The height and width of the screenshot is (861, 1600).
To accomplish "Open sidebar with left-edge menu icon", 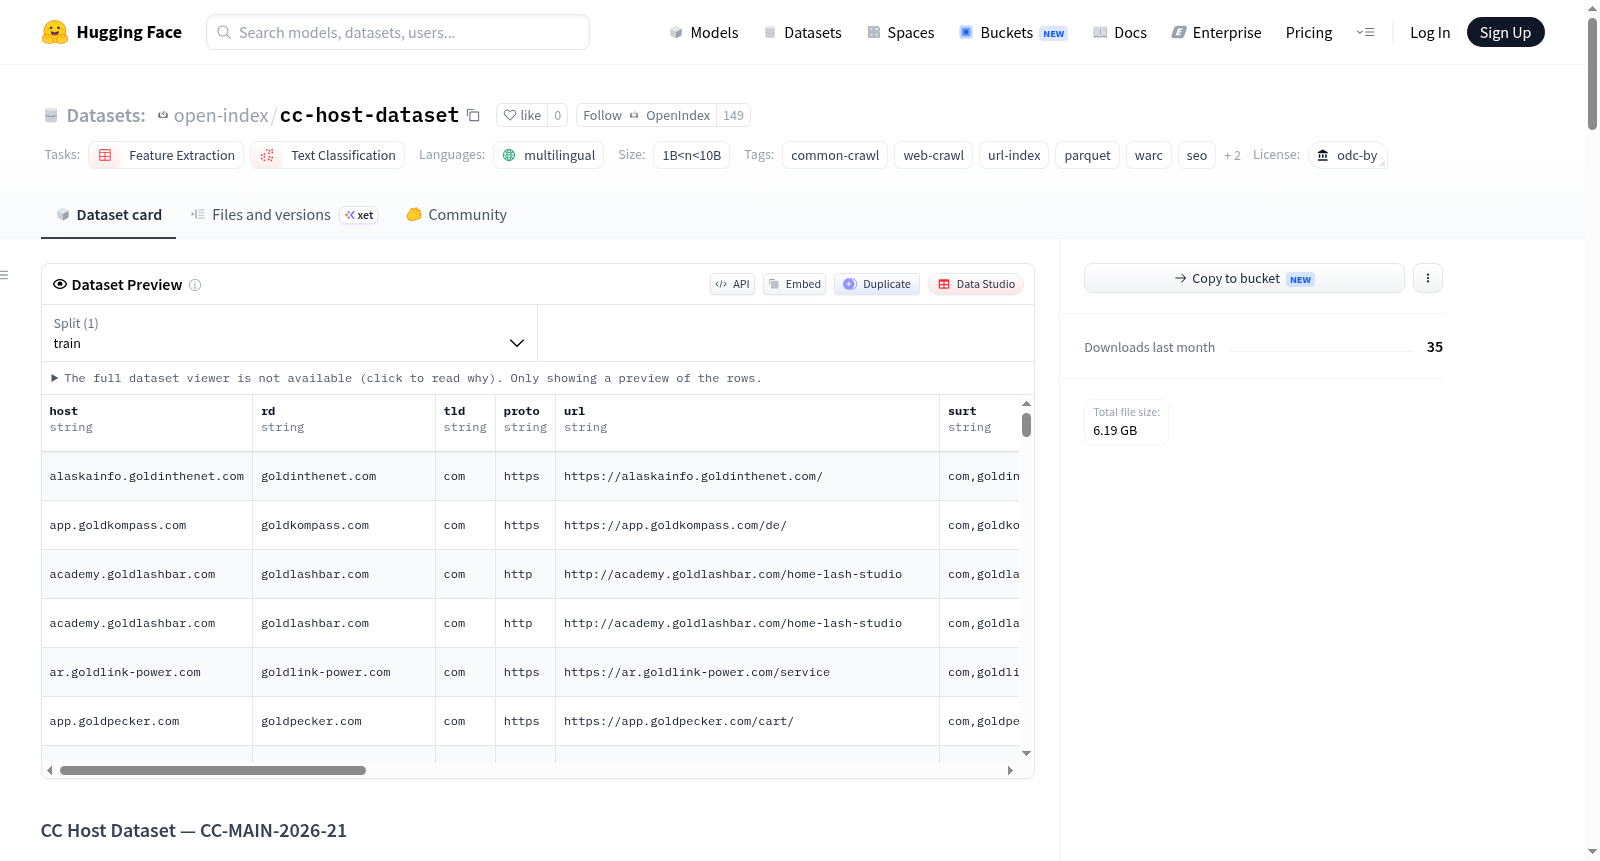I will click(x=4, y=275).
